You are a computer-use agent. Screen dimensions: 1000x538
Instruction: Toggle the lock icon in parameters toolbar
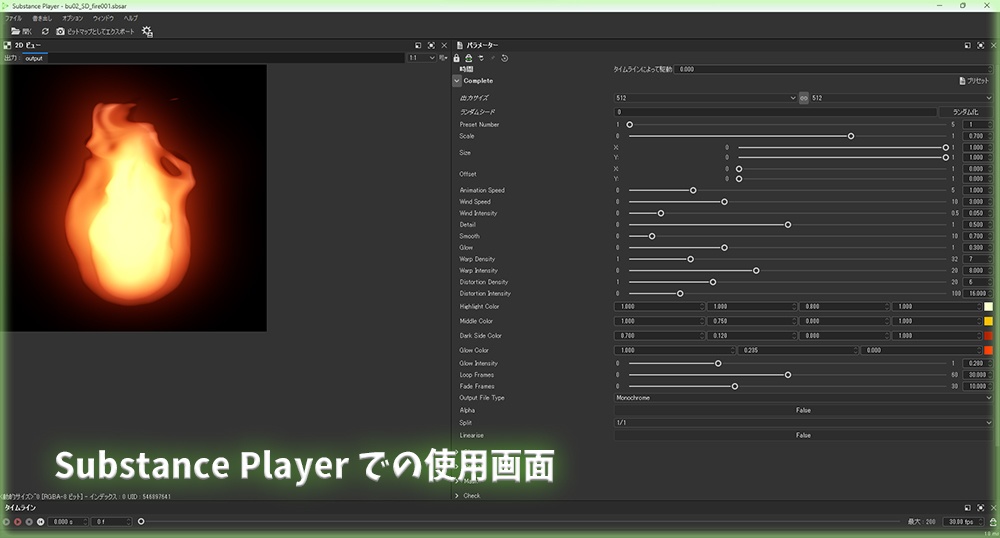click(x=457, y=58)
